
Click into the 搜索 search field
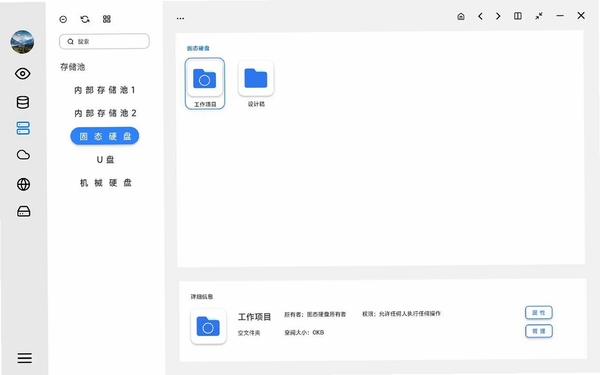click(x=104, y=41)
